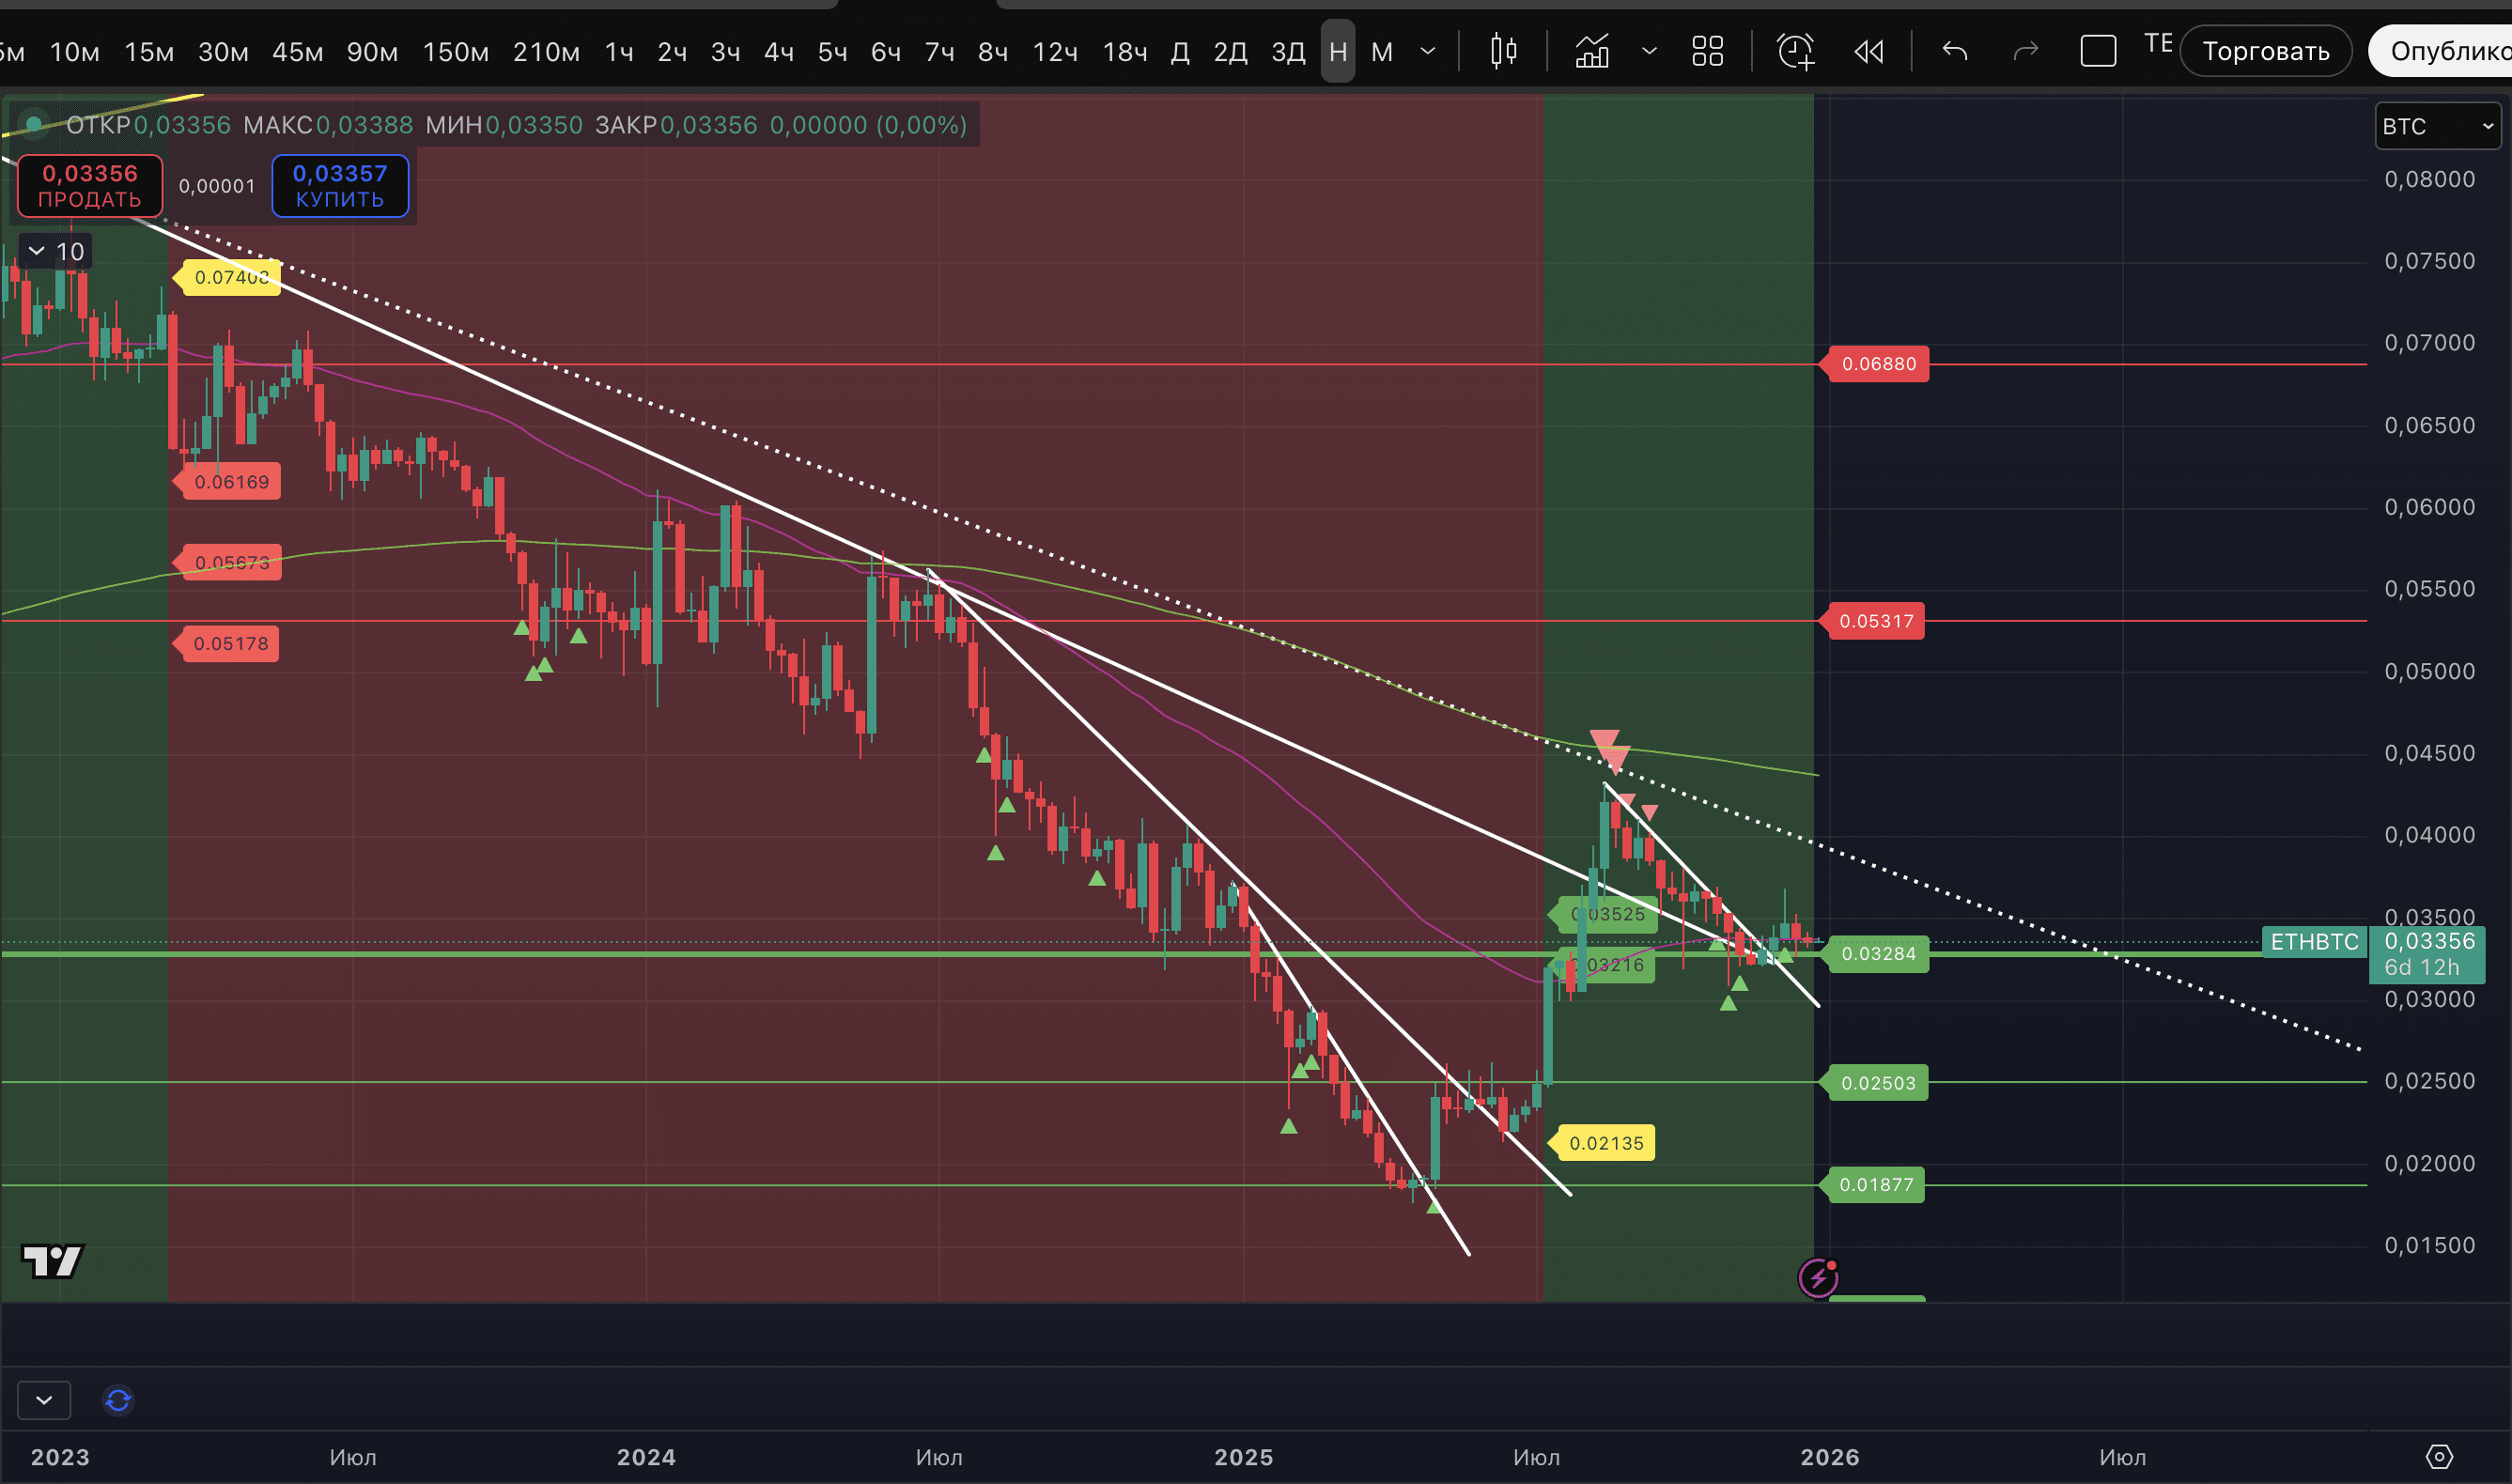
Task: Create alert with the clock-plus icon
Action: click(1795, 51)
